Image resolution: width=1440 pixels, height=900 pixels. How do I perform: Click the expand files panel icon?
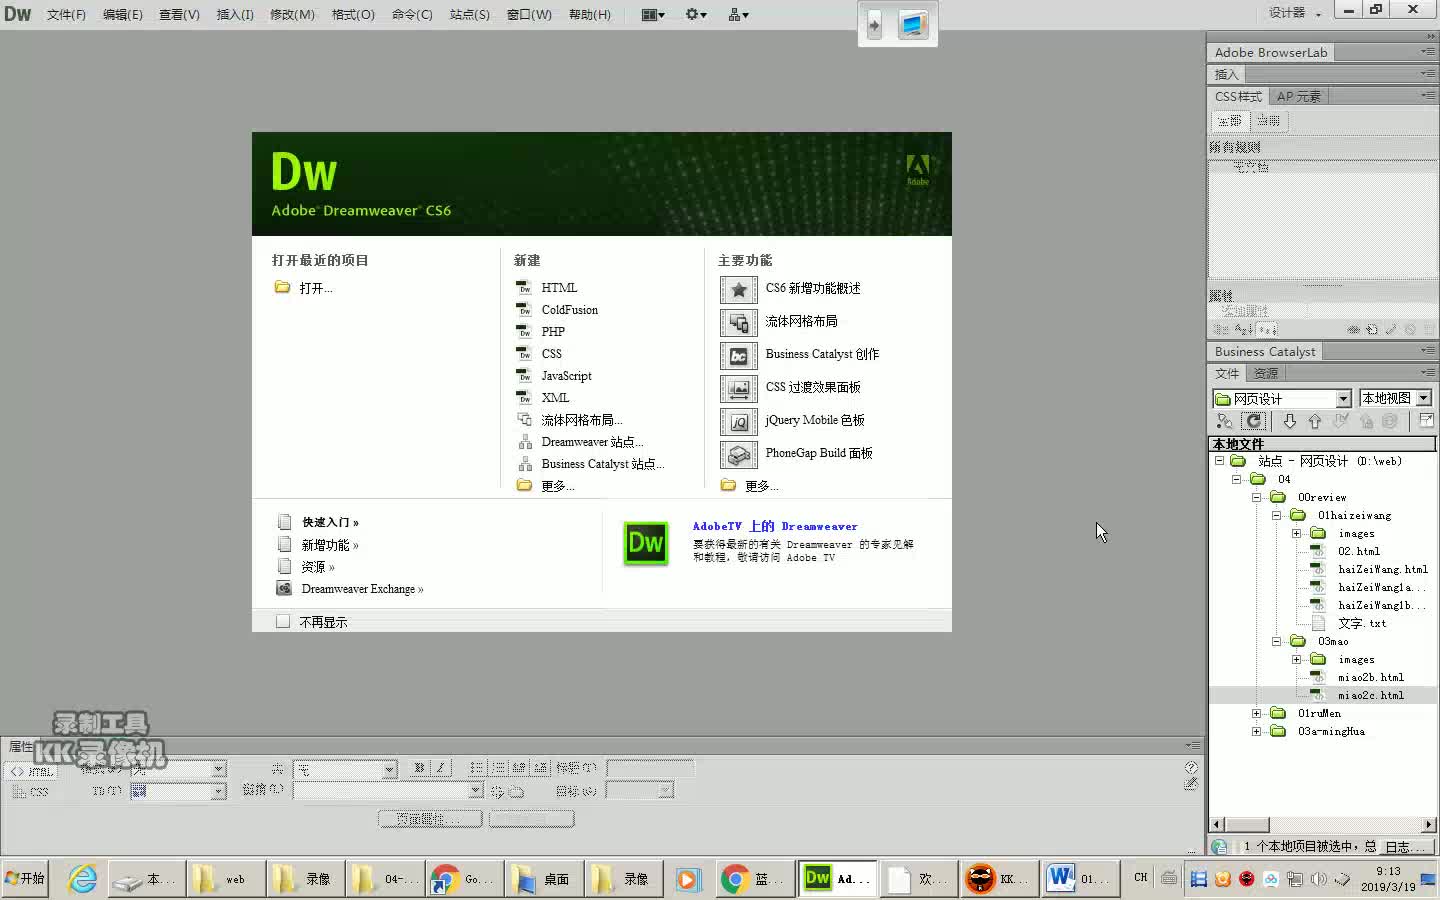tap(1426, 421)
